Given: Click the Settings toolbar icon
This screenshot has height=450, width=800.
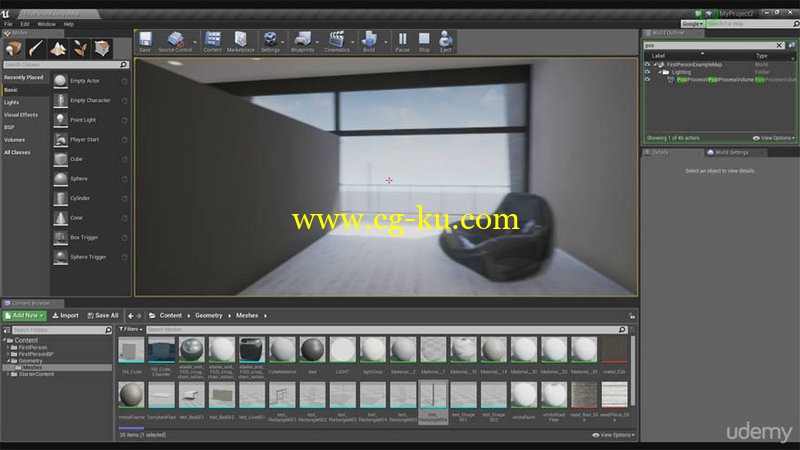Looking at the screenshot, I should tap(270, 42).
